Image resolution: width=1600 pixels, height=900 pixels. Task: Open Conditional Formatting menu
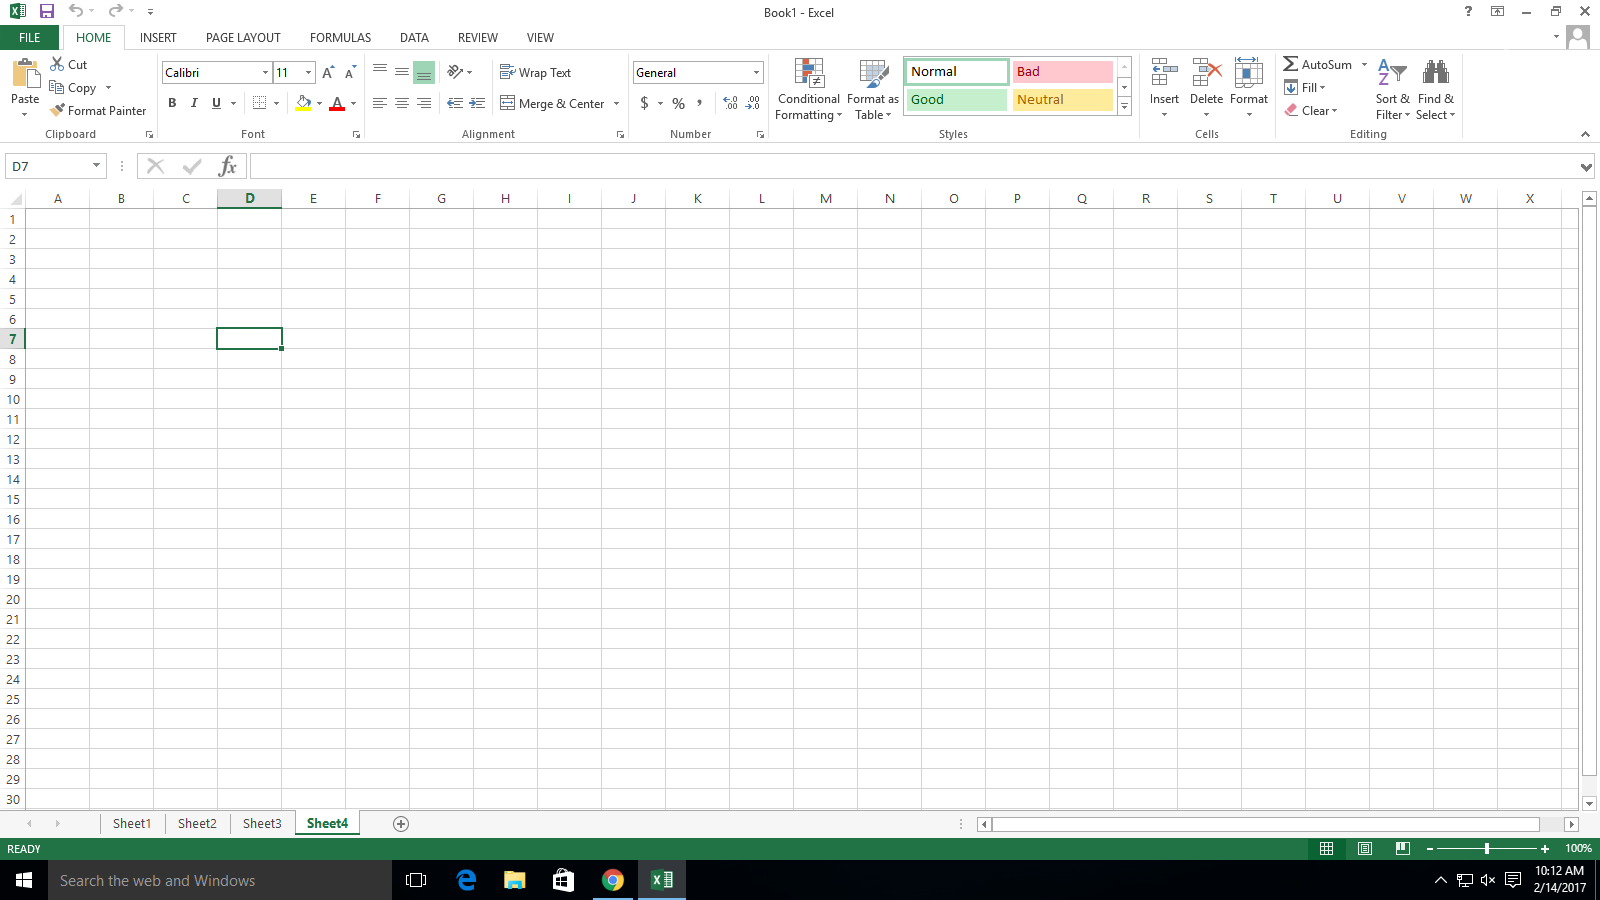(x=809, y=89)
